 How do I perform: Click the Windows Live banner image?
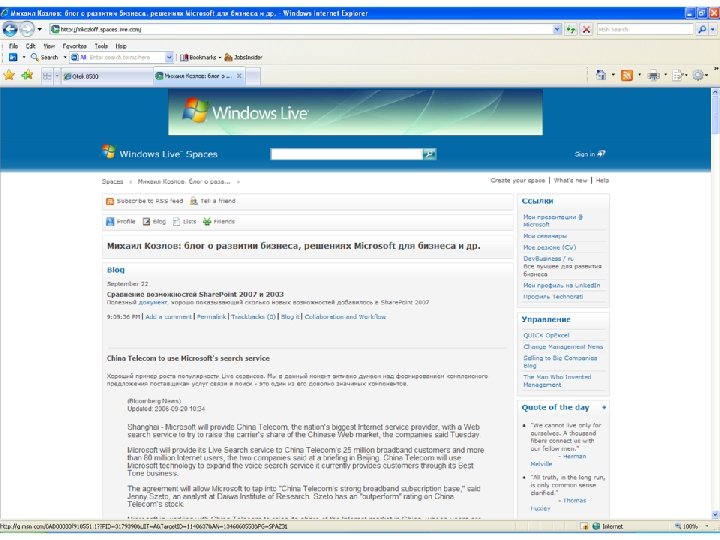pos(355,112)
